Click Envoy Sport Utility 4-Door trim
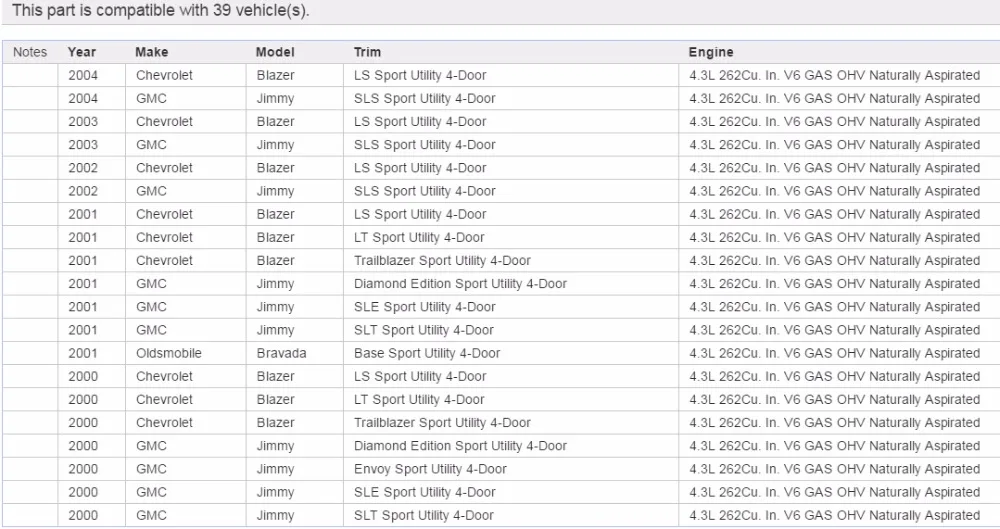 (430, 469)
